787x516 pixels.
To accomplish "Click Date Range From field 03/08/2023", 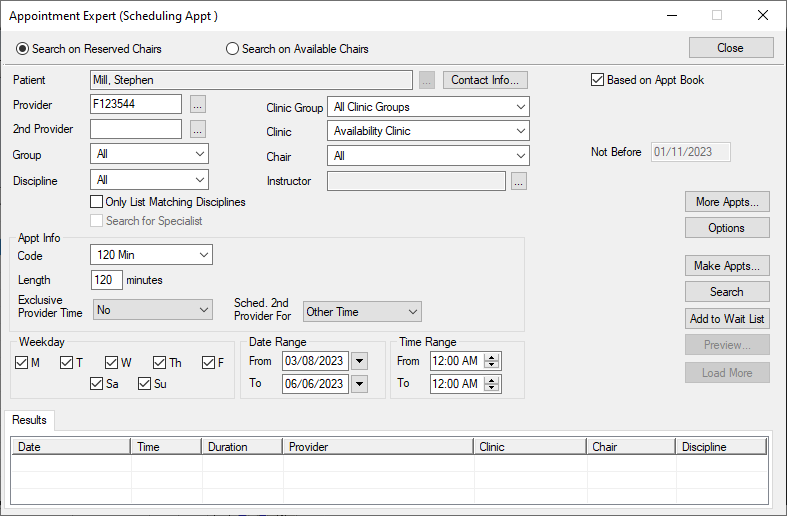I will click(x=316, y=361).
